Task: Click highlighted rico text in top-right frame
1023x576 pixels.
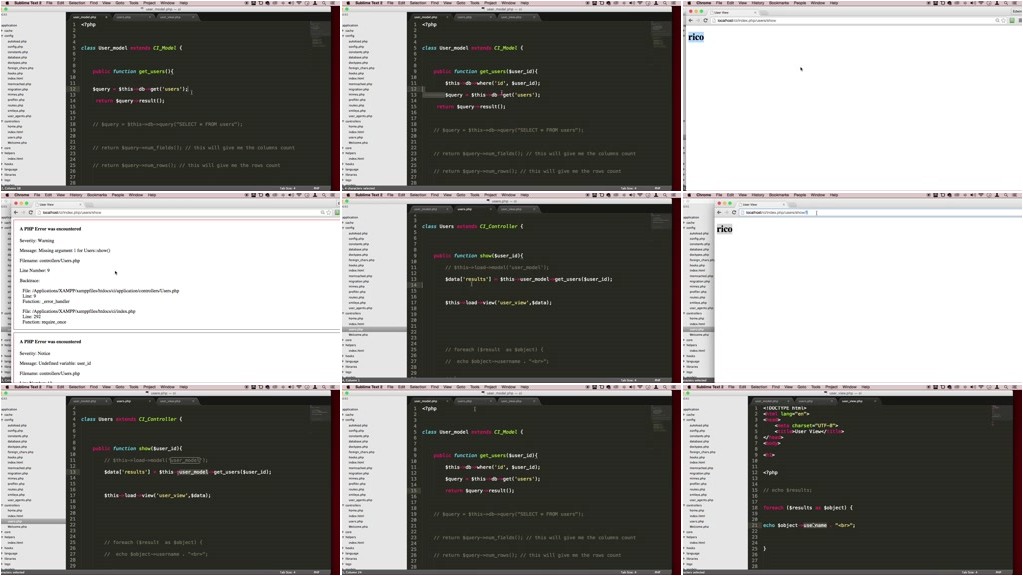Action: point(696,37)
